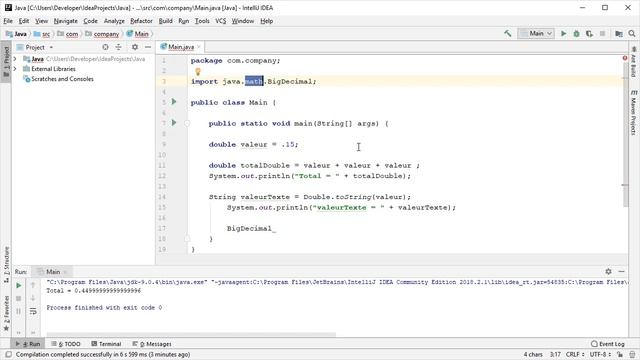
Task: Open the Refactor menu
Action: click(141, 21)
